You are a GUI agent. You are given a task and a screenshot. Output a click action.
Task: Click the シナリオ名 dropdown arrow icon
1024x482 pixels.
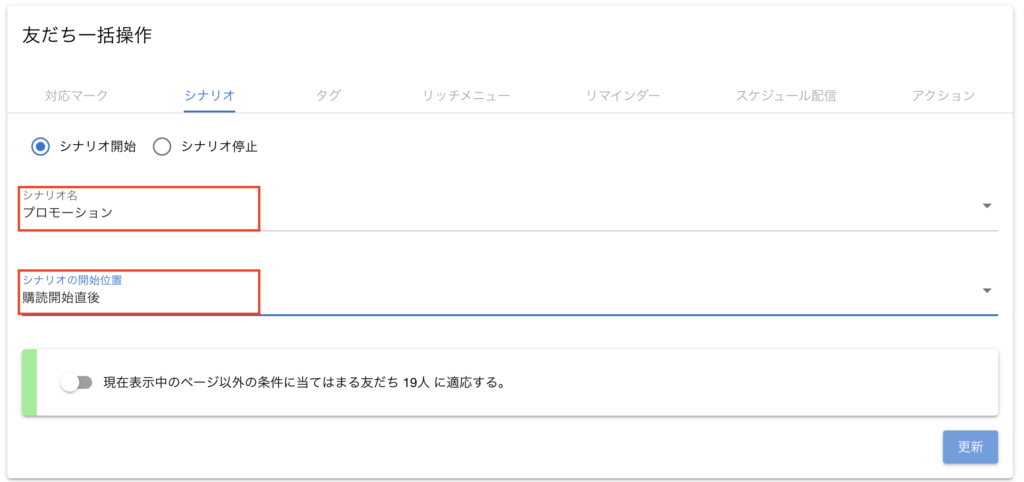986,206
